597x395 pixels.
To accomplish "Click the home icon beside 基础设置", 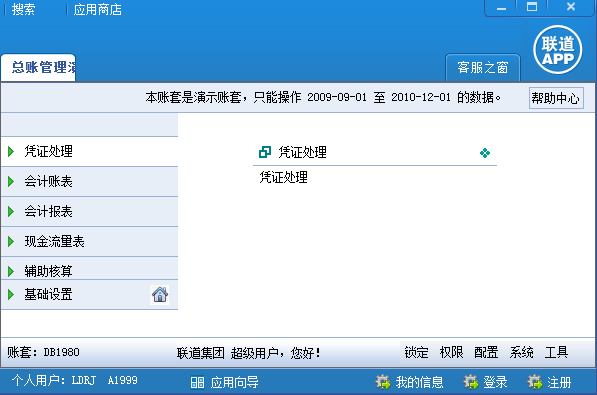I will click(160, 294).
